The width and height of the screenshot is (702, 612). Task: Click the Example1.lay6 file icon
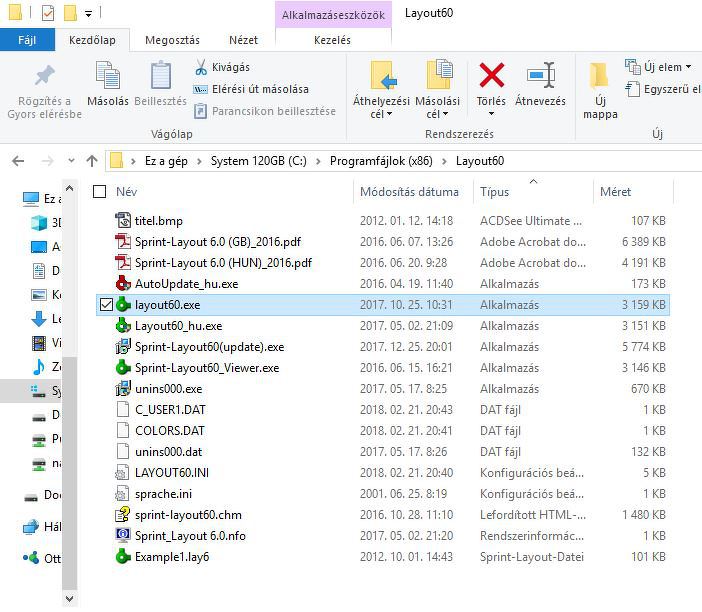tap(123, 557)
